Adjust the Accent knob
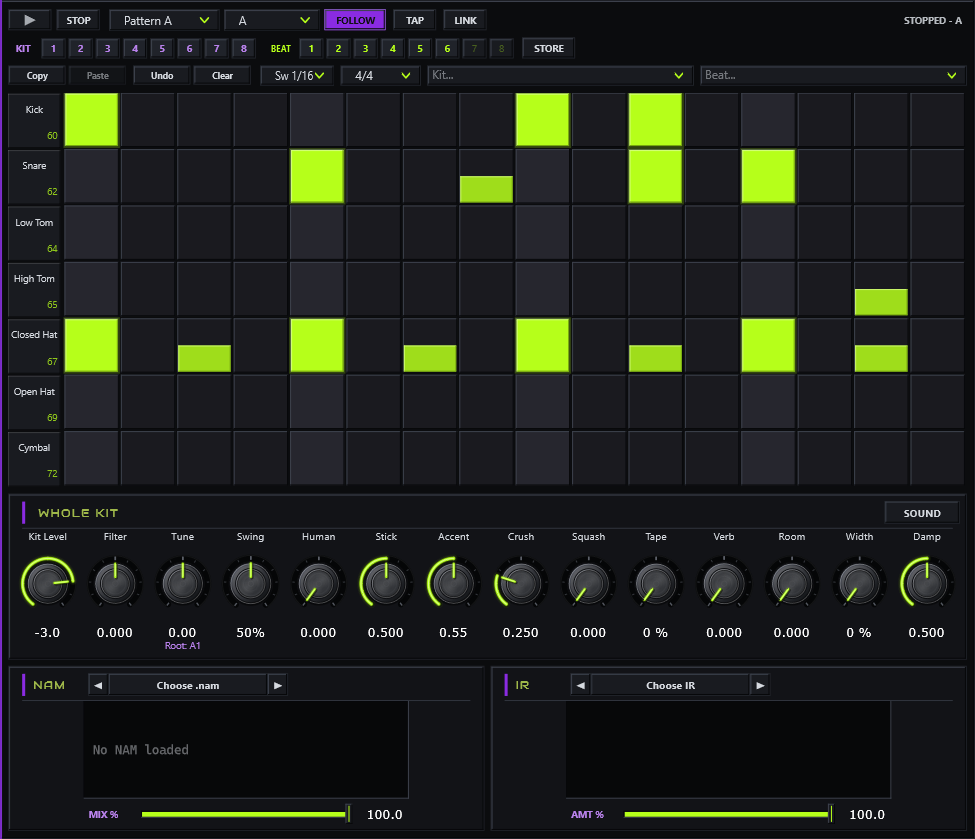Screen dimensions: 975x839 coord(453,582)
